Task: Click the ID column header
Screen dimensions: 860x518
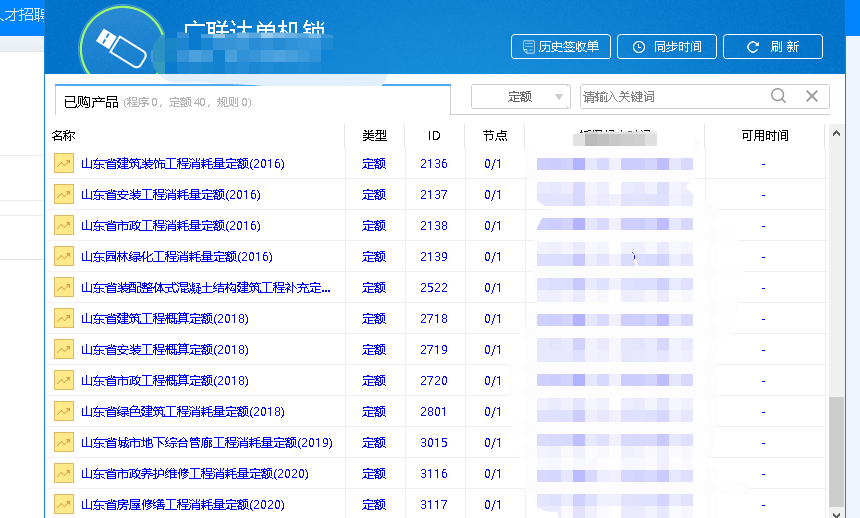Action: [434, 136]
